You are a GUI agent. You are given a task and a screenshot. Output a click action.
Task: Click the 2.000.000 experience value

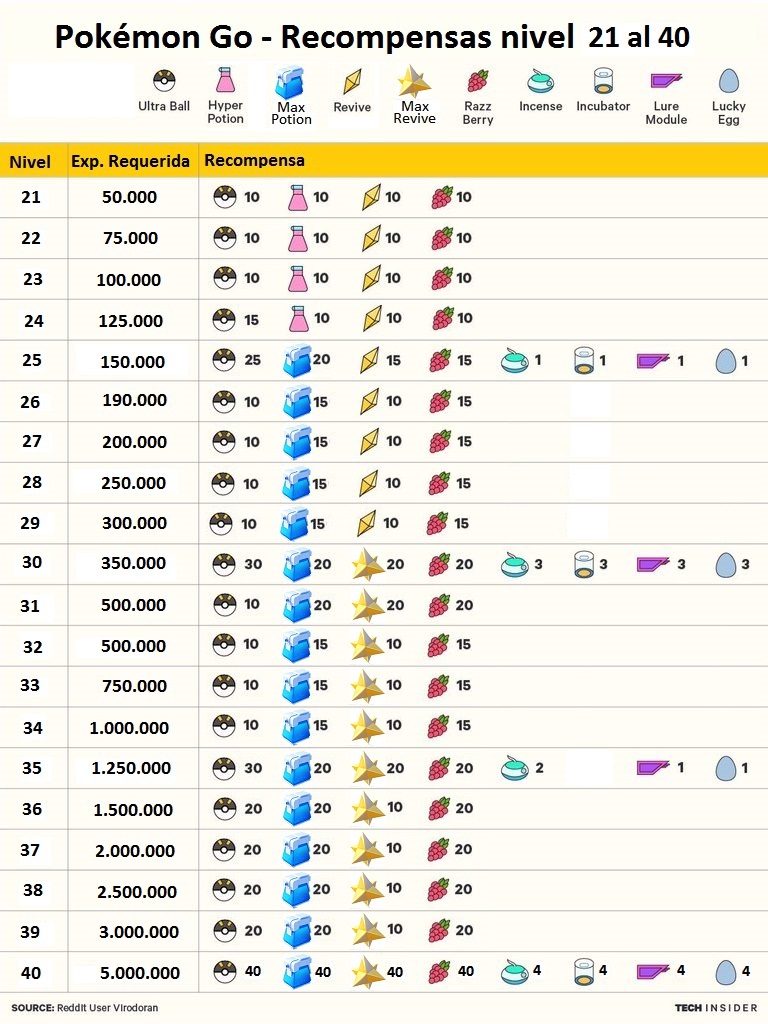(x=135, y=851)
